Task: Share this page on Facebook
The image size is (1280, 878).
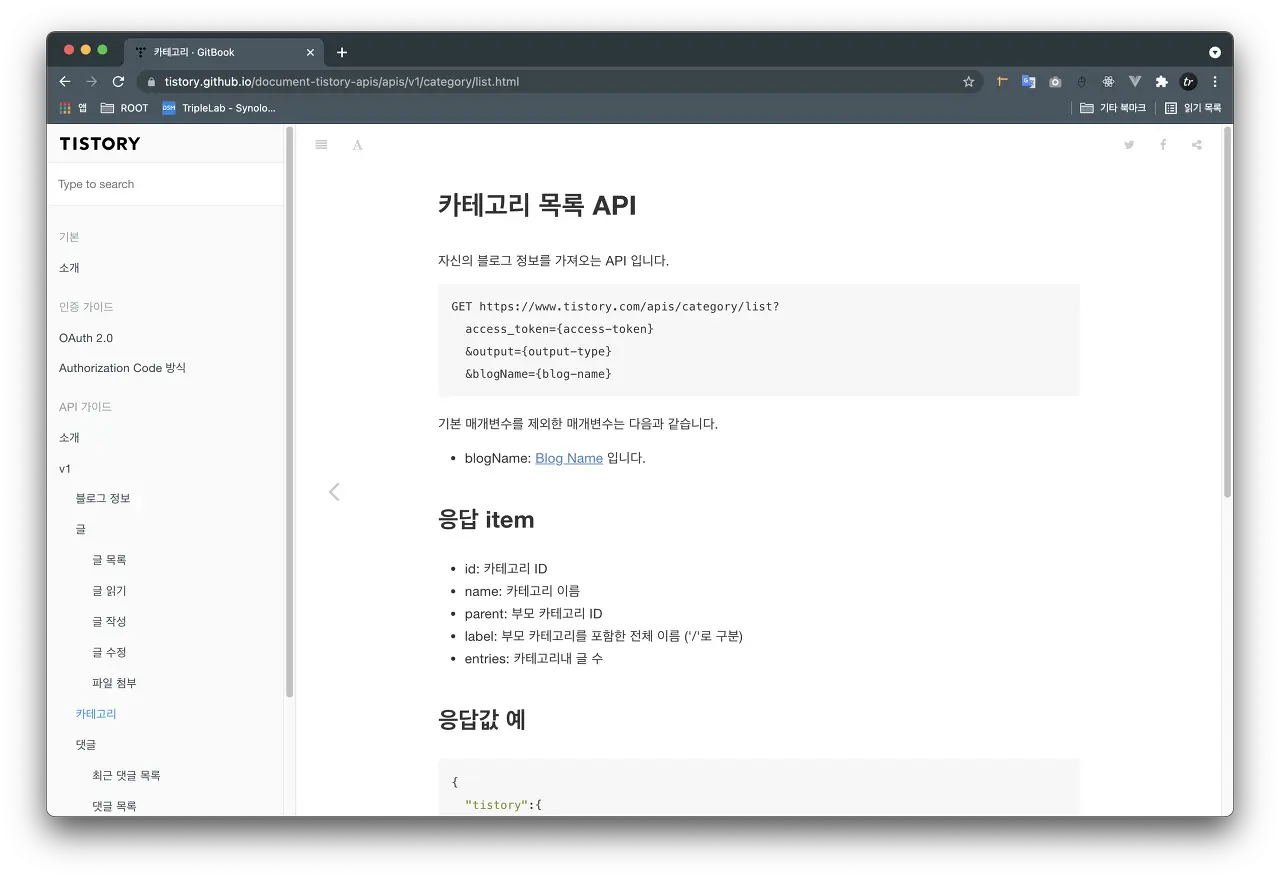Action: tap(1163, 145)
